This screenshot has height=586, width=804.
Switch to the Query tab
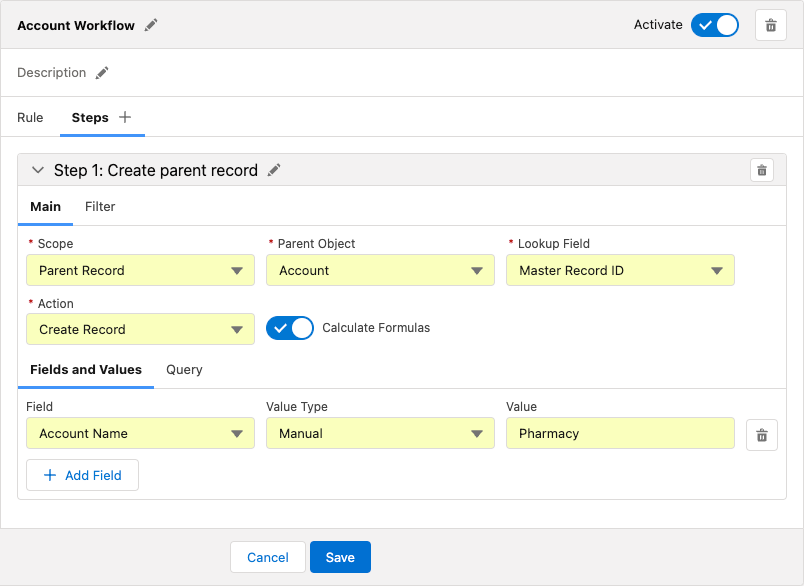184,369
